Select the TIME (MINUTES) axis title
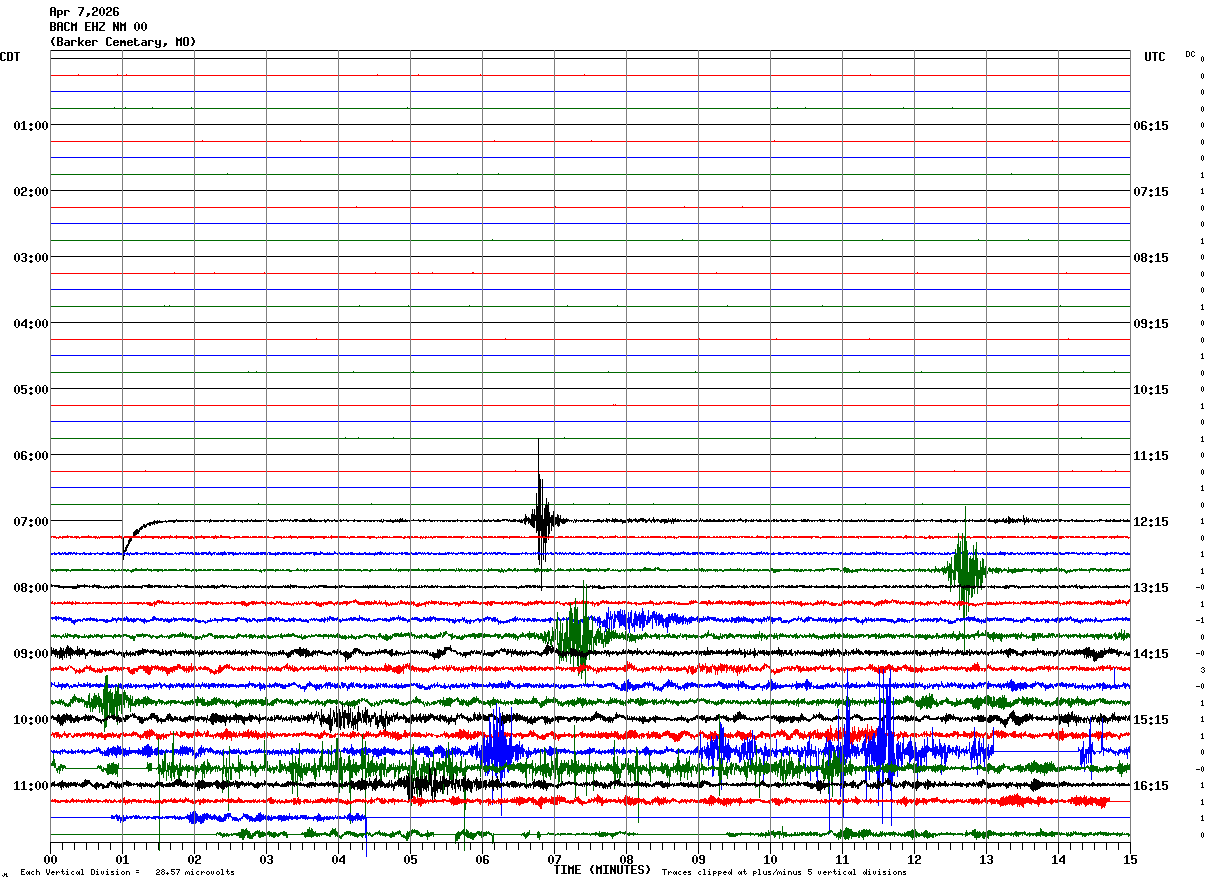The height and width of the screenshot is (886, 1210). [x=602, y=870]
